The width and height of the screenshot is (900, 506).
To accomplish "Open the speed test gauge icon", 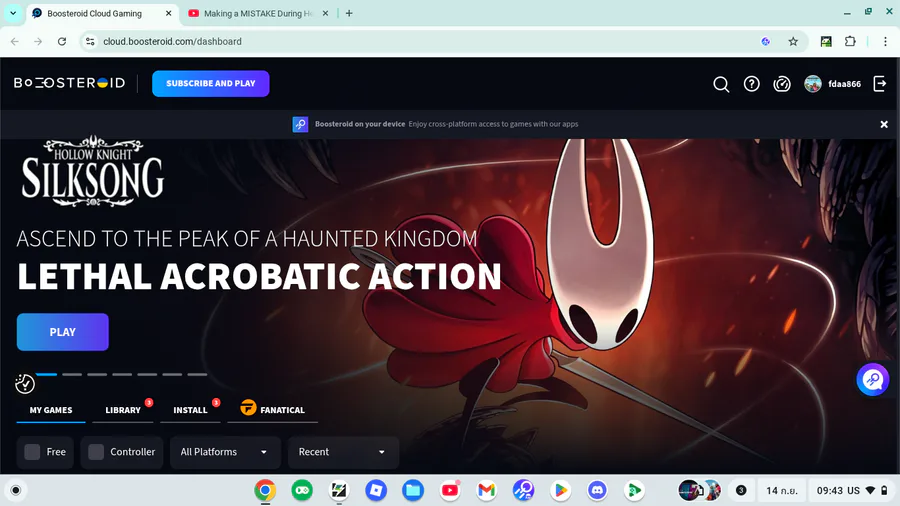I will point(782,84).
